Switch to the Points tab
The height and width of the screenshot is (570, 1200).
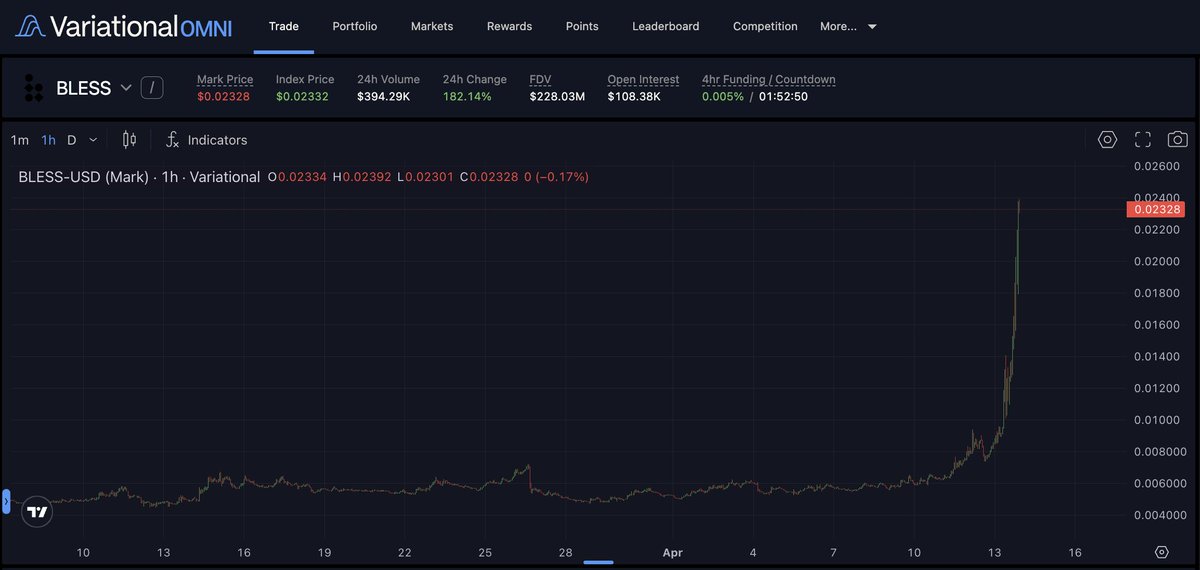point(582,26)
